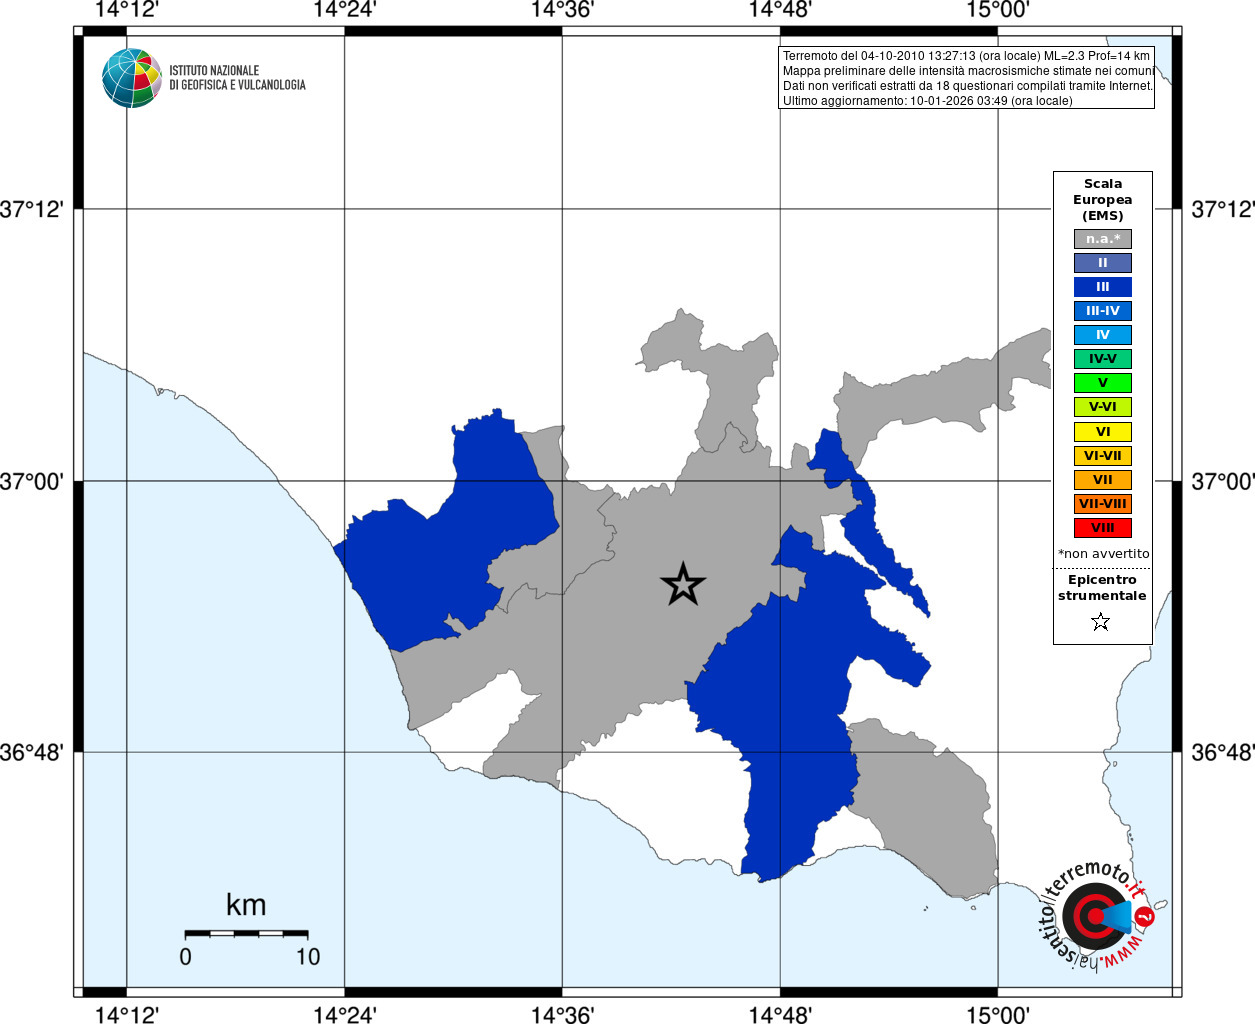The image size is (1255, 1024).
Task: Click the scale bar '10' label
Action: 308,957
